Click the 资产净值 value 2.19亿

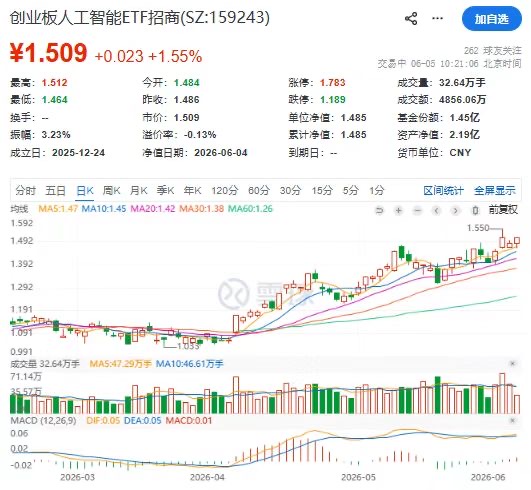coord(464,135)
